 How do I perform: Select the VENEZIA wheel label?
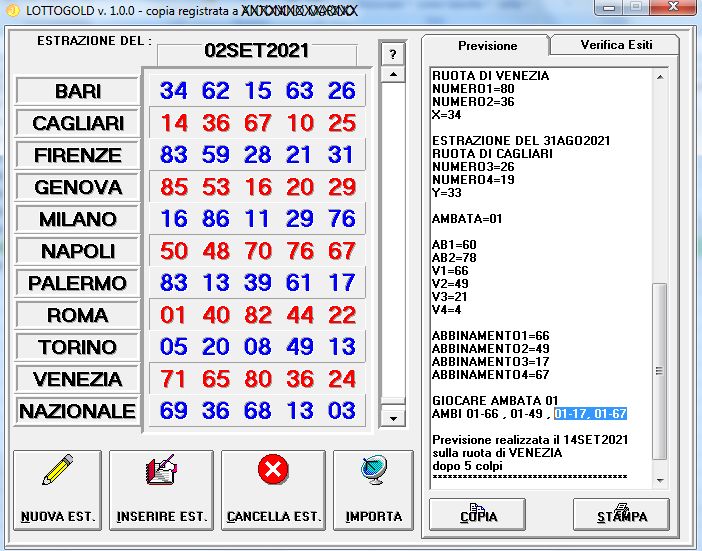pos(77,379)
